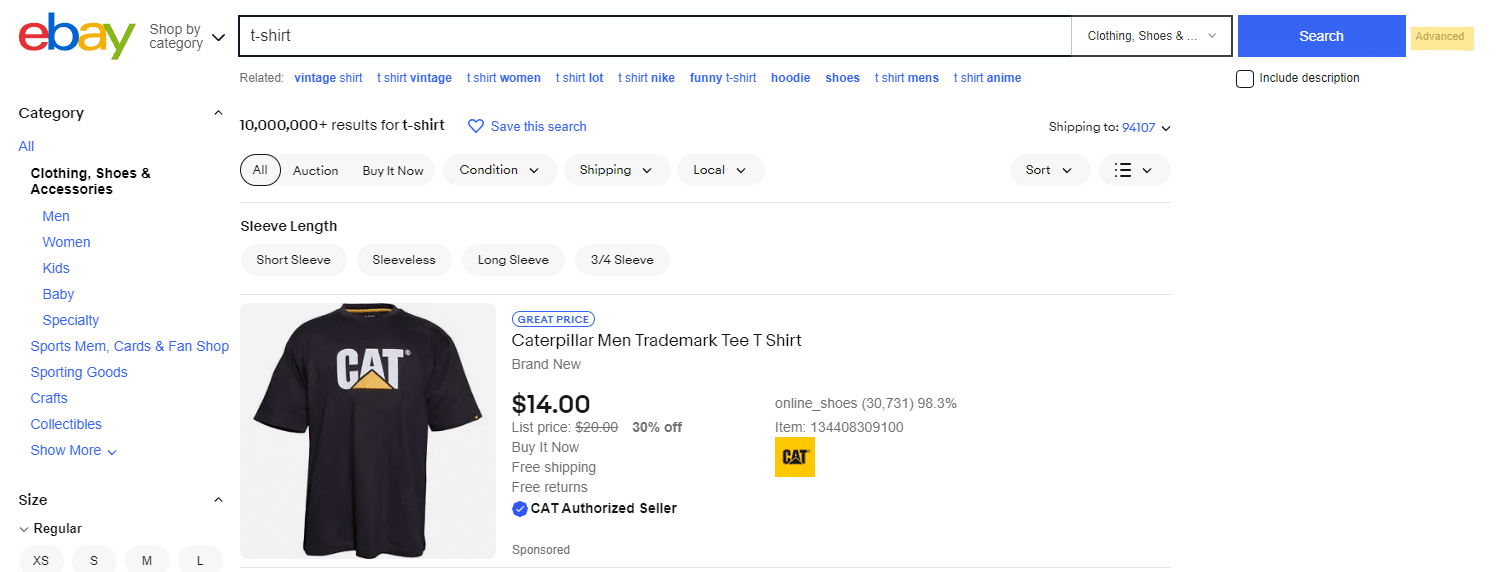Click the CAT brand logo badge

coord(794,457)
